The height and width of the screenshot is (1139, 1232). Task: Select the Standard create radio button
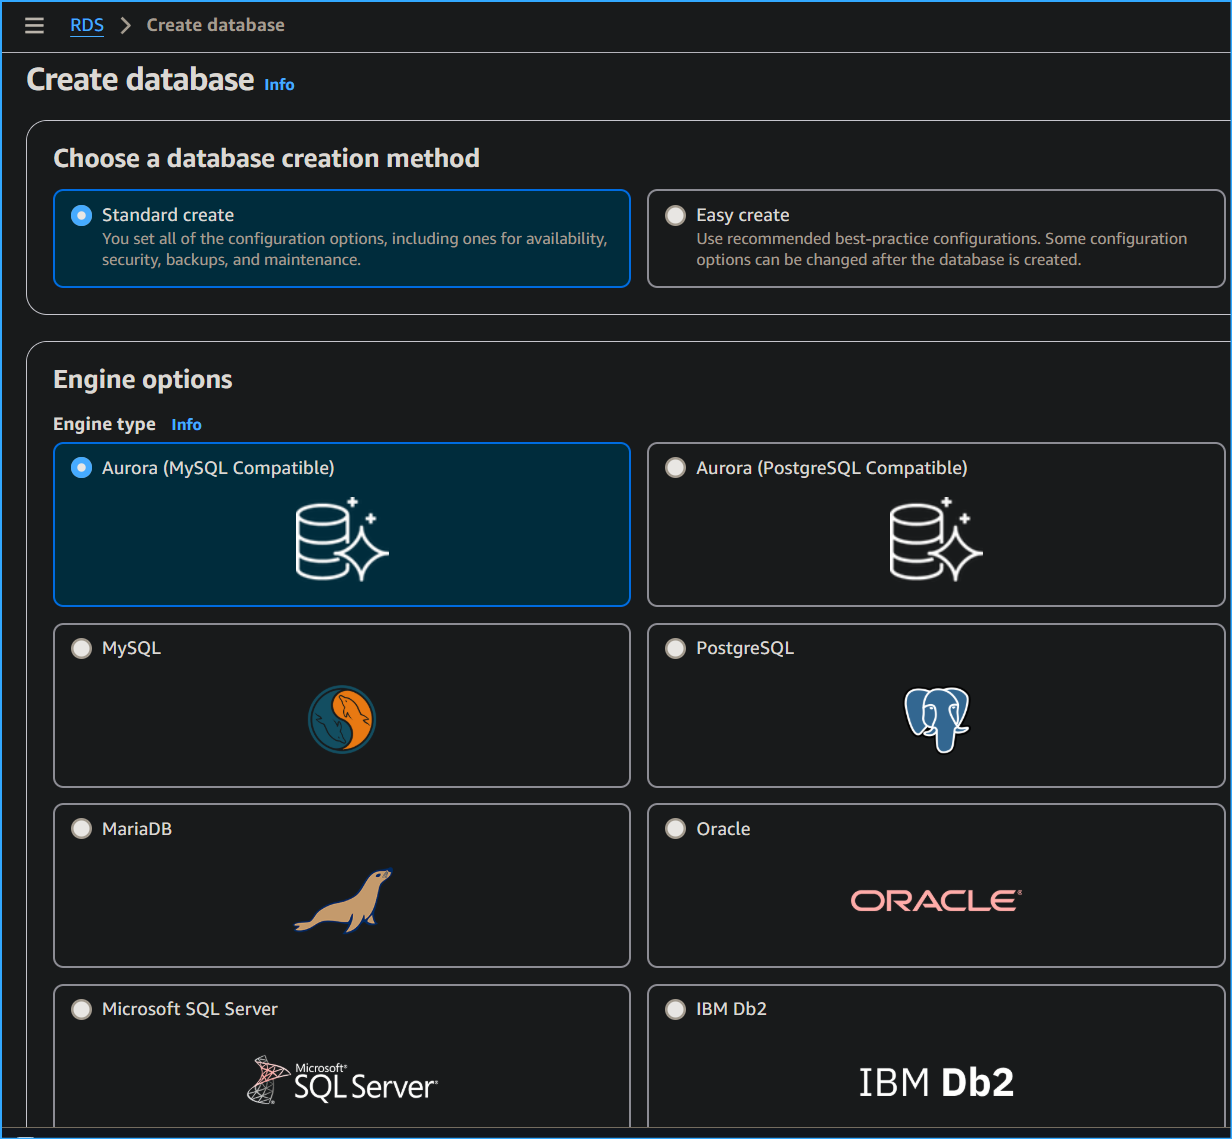point(81,215)
